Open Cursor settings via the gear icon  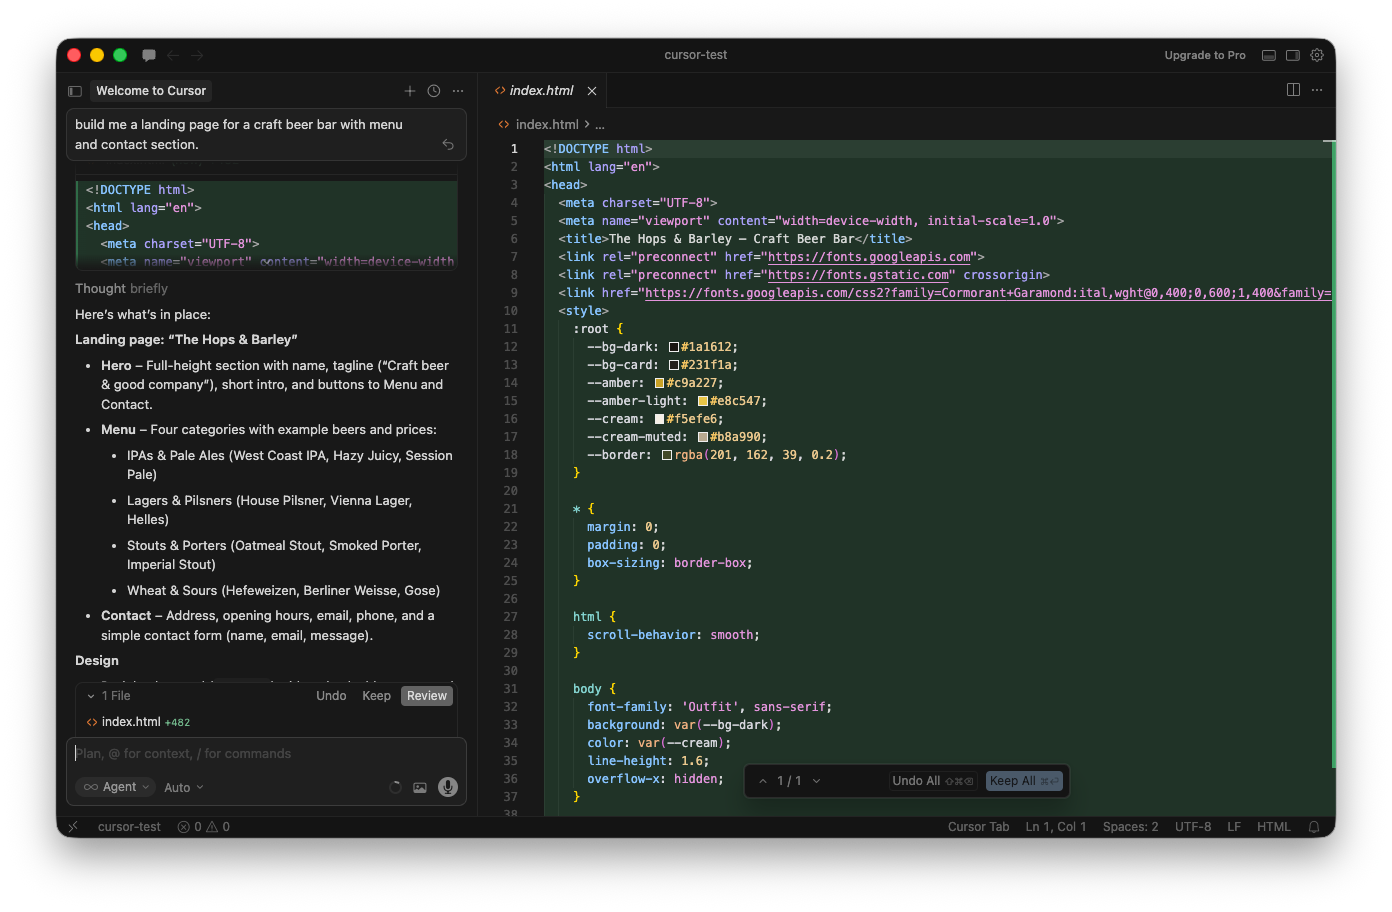coord(1317,55)
